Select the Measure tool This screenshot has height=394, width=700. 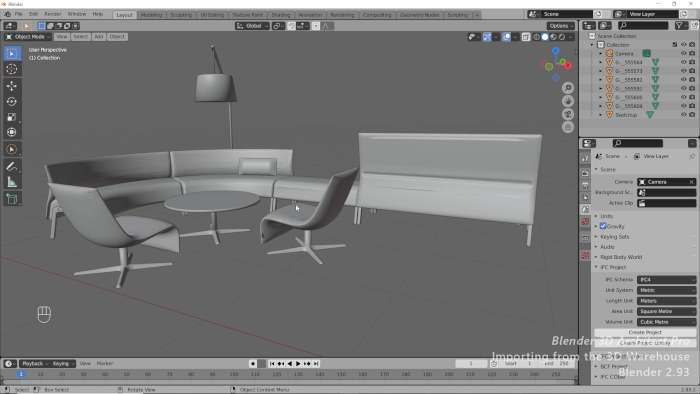coord(12,182)
